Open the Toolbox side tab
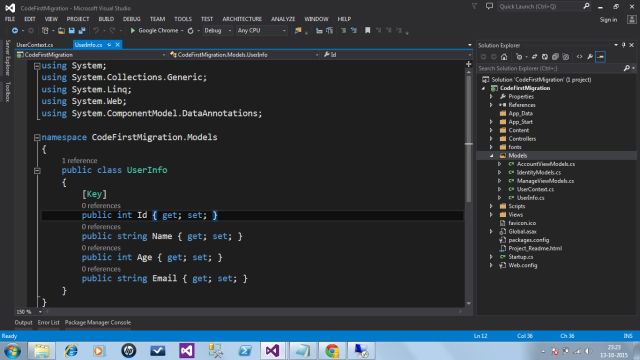The width and height of the screenshot is (640, 360). click(7, 91)
